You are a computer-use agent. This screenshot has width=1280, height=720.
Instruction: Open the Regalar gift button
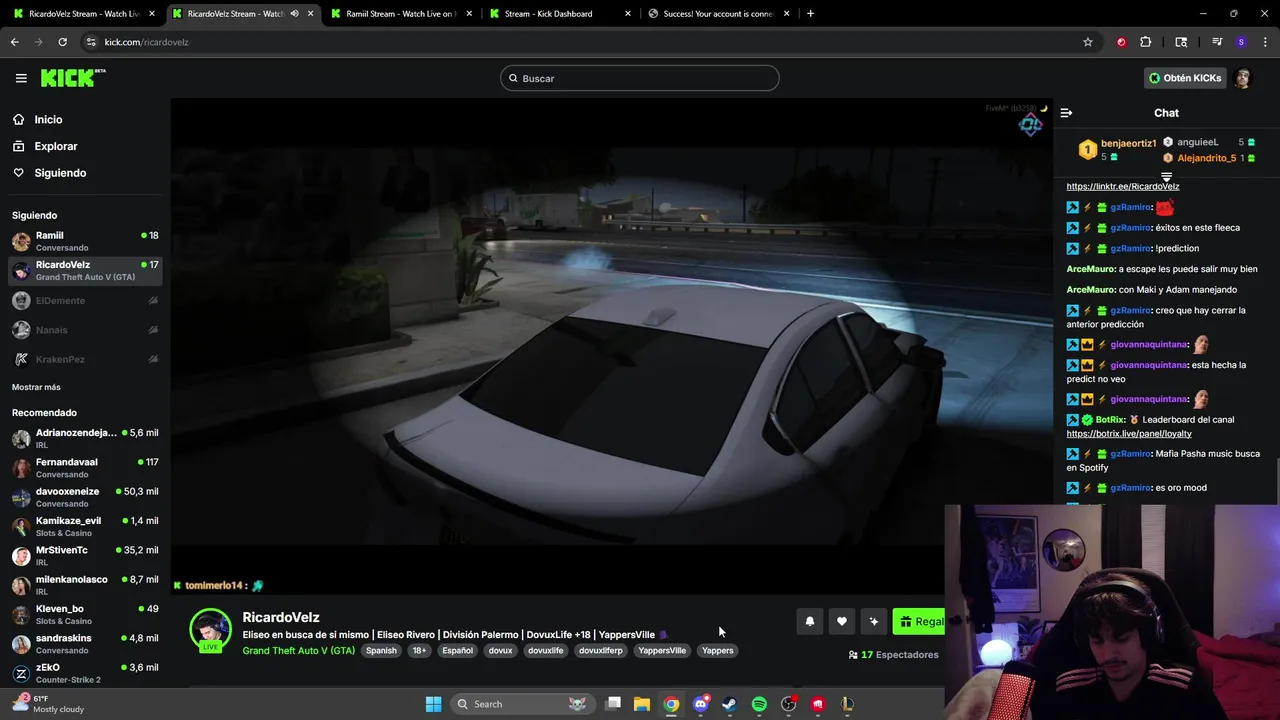click(x=919, y=622)
